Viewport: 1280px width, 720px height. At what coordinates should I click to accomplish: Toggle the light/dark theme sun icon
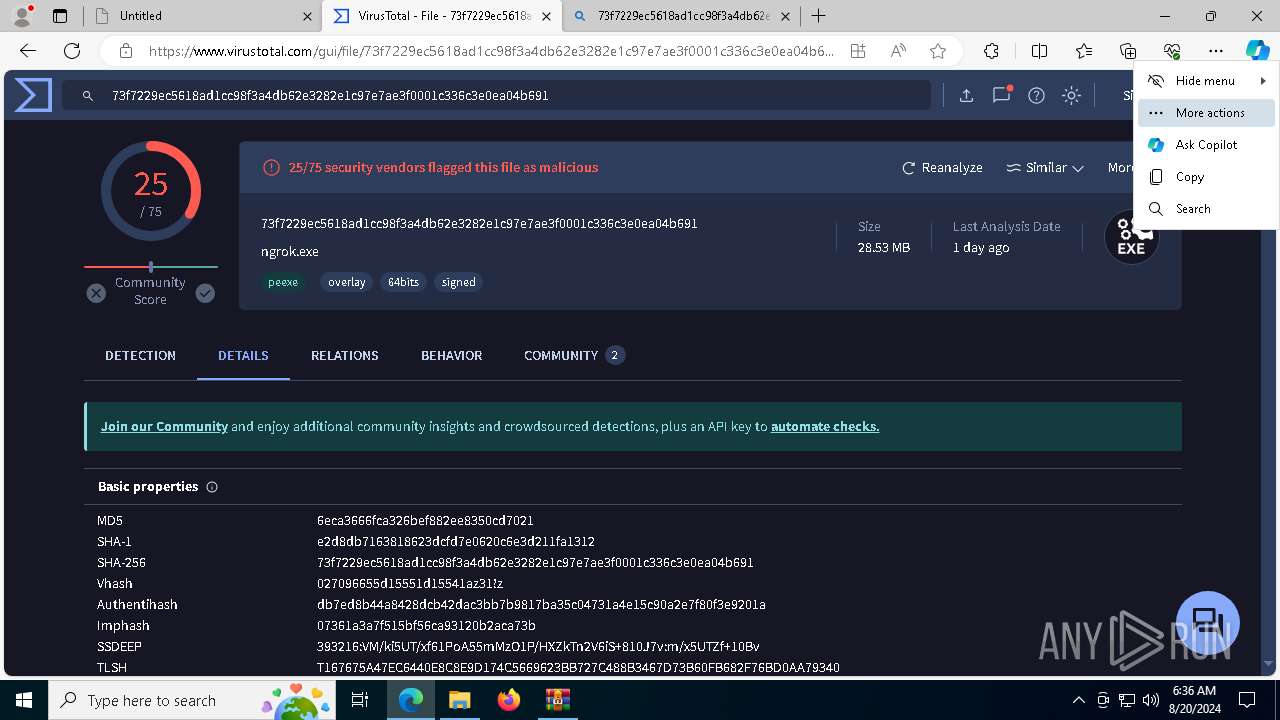point(1071,95)
